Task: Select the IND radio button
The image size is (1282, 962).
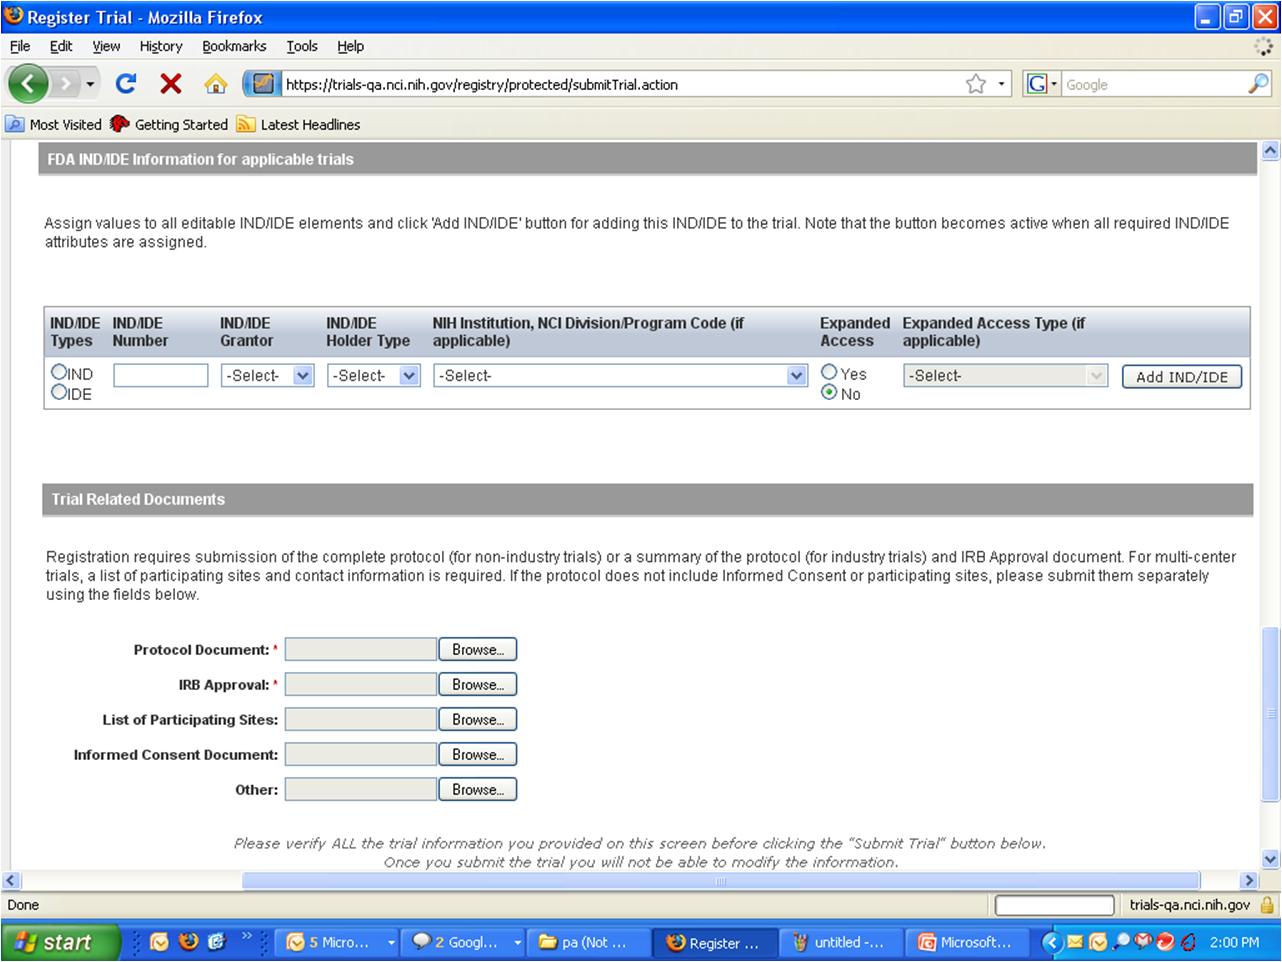Action: pyautogui.click(x=59, y=372)
